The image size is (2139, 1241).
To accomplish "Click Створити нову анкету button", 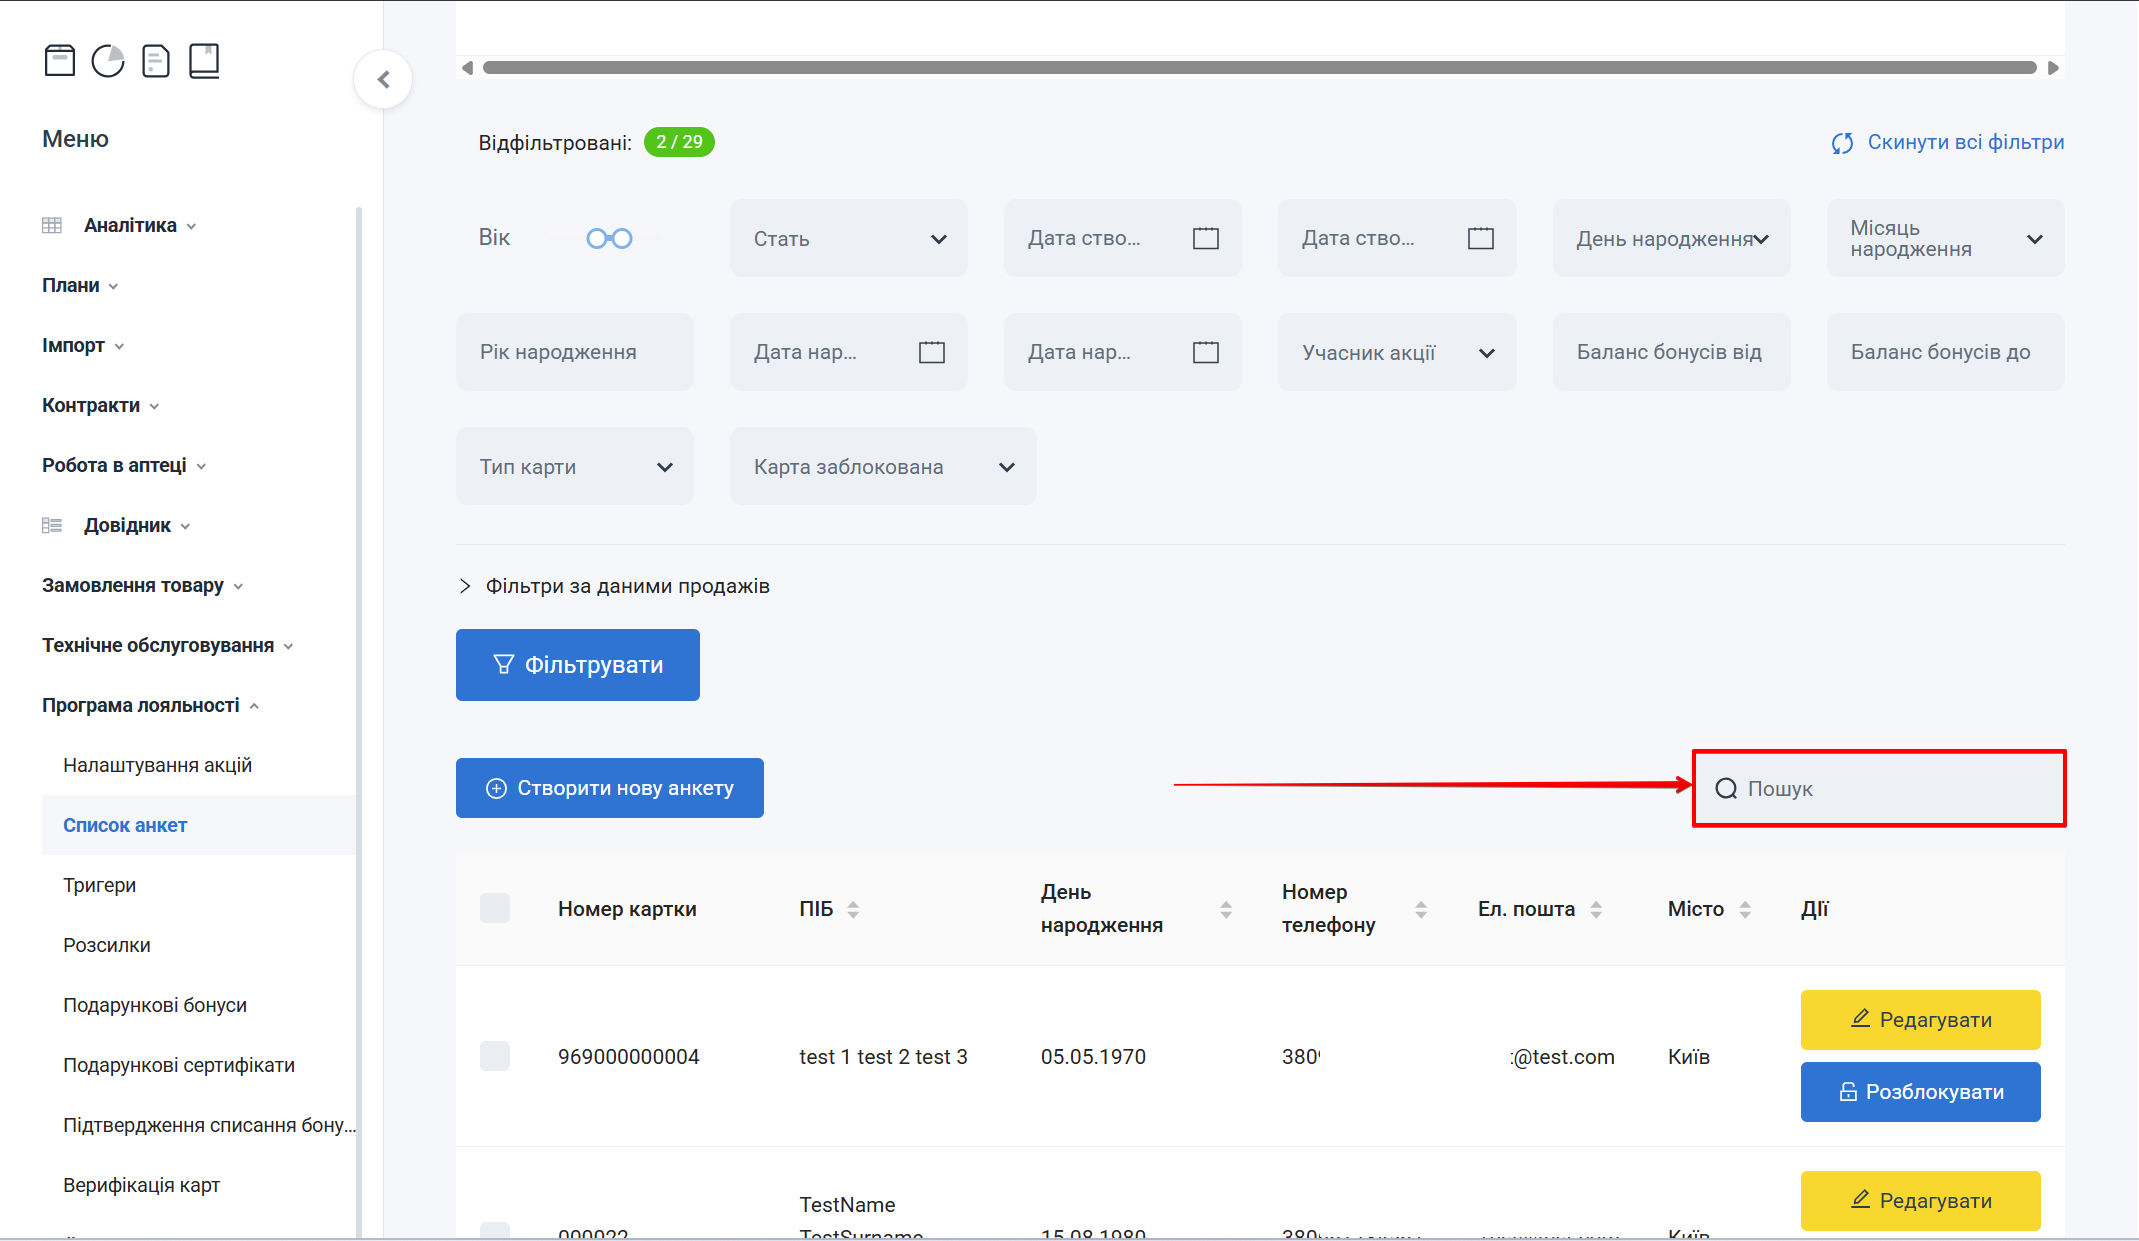I will click(x=609, y=788).
